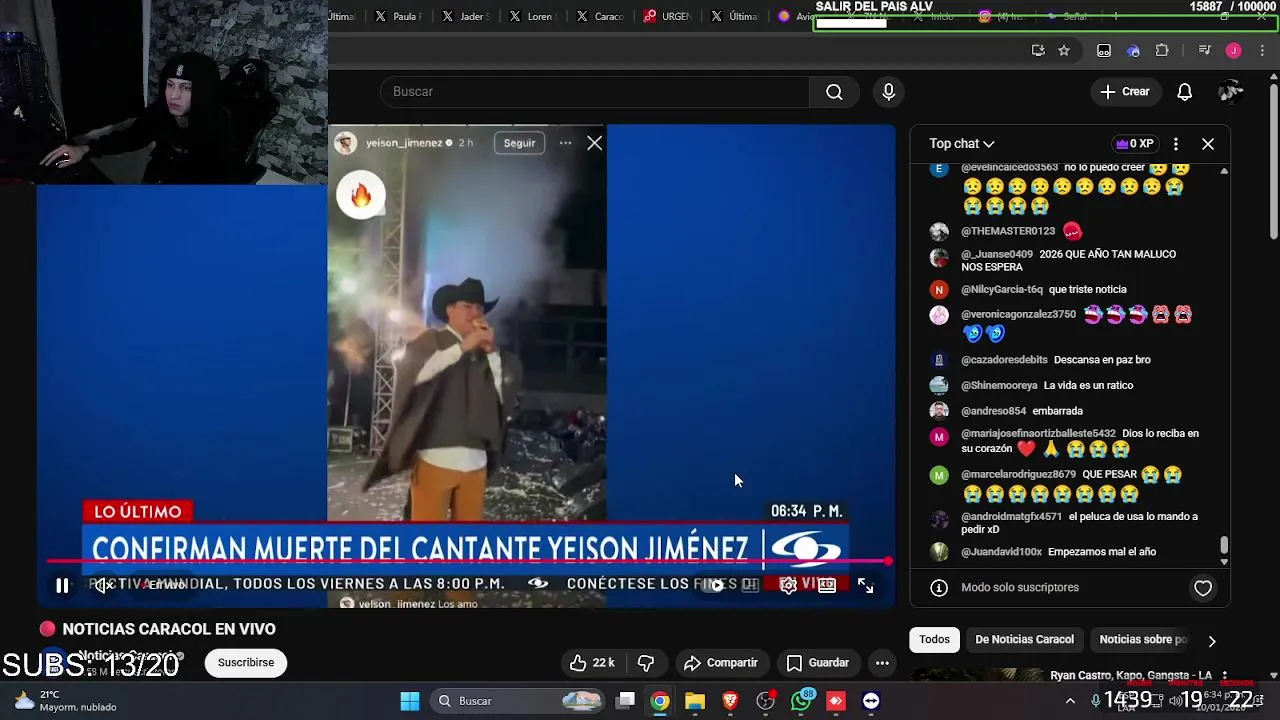Viewport: 1280px width, 720px height.
Task: Open video player settings gear
Action: click(x=788, y=586)
